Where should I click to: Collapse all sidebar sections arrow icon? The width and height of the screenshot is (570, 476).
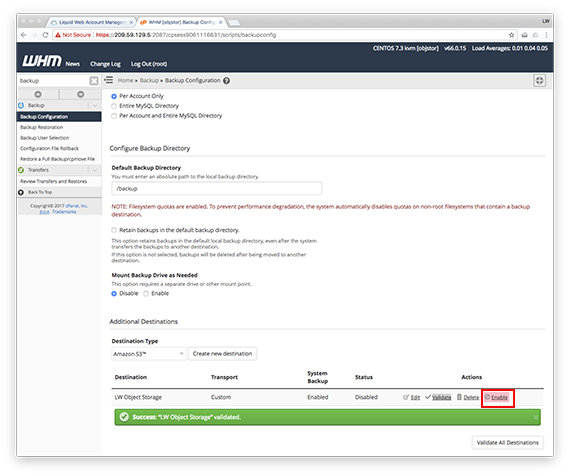tap(38, 94)
